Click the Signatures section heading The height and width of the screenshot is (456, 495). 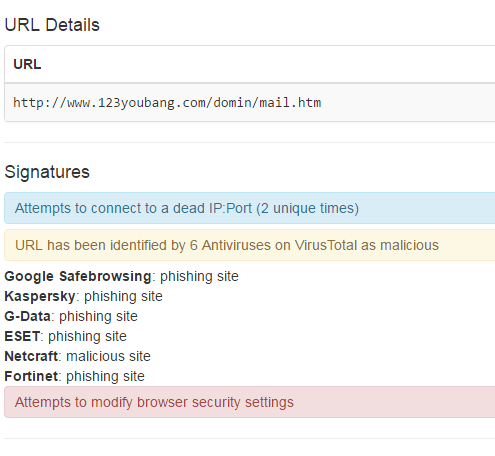(47, 172)
